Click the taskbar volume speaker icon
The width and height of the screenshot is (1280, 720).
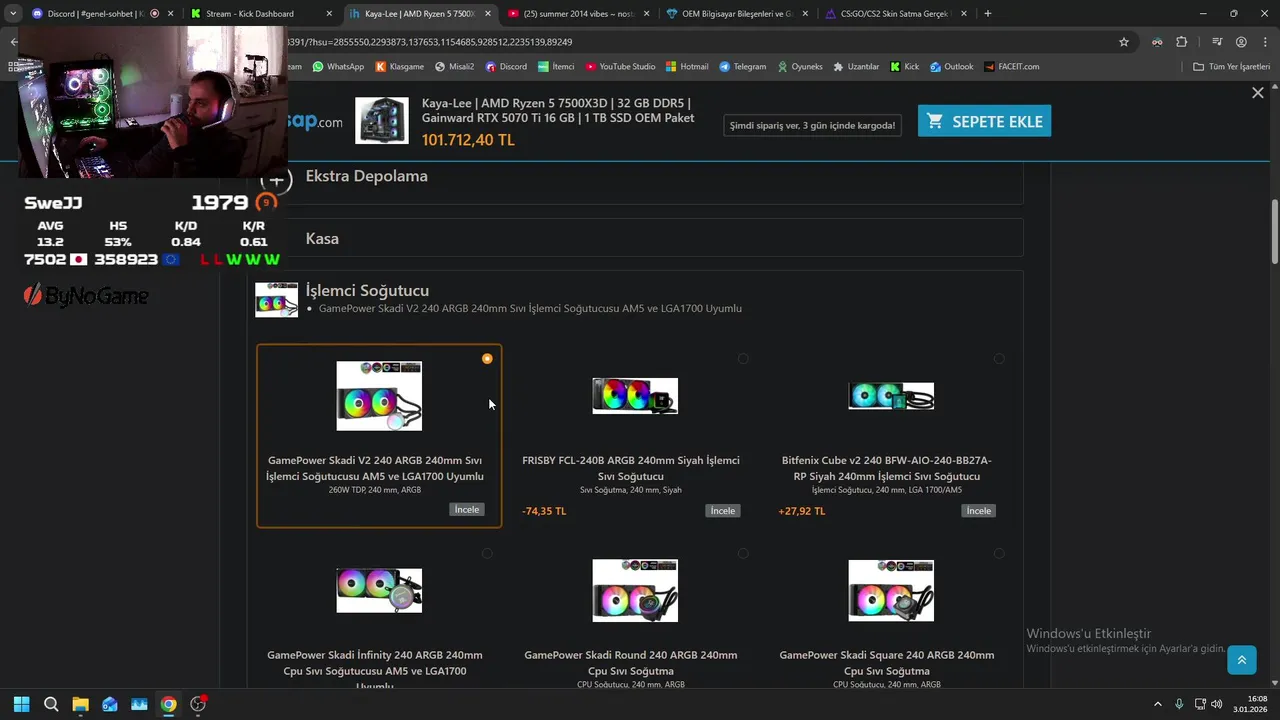(x=1216, y=704)
